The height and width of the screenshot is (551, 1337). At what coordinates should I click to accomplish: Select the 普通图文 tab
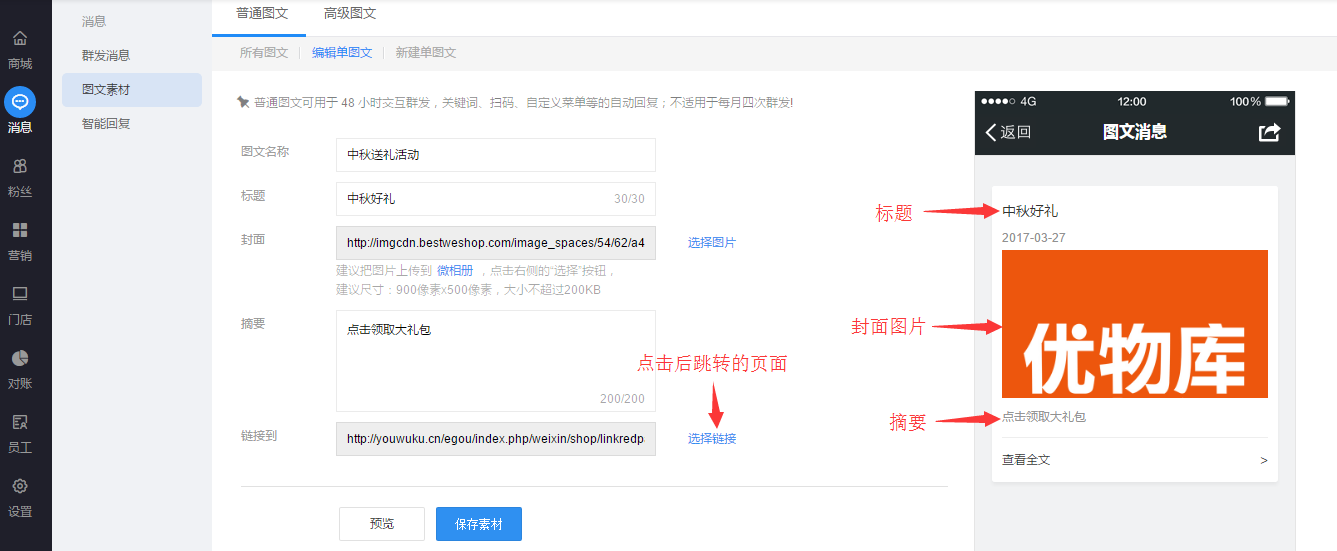[262, 13]
